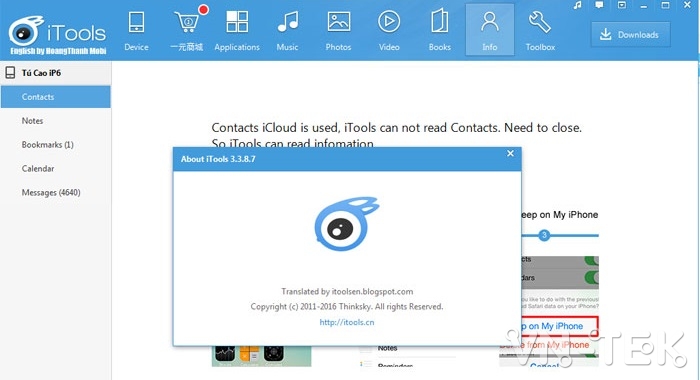Click 'Translated by itoolsen.blogspot.com' text
The image size is (700, 380).
click(347, 292)
